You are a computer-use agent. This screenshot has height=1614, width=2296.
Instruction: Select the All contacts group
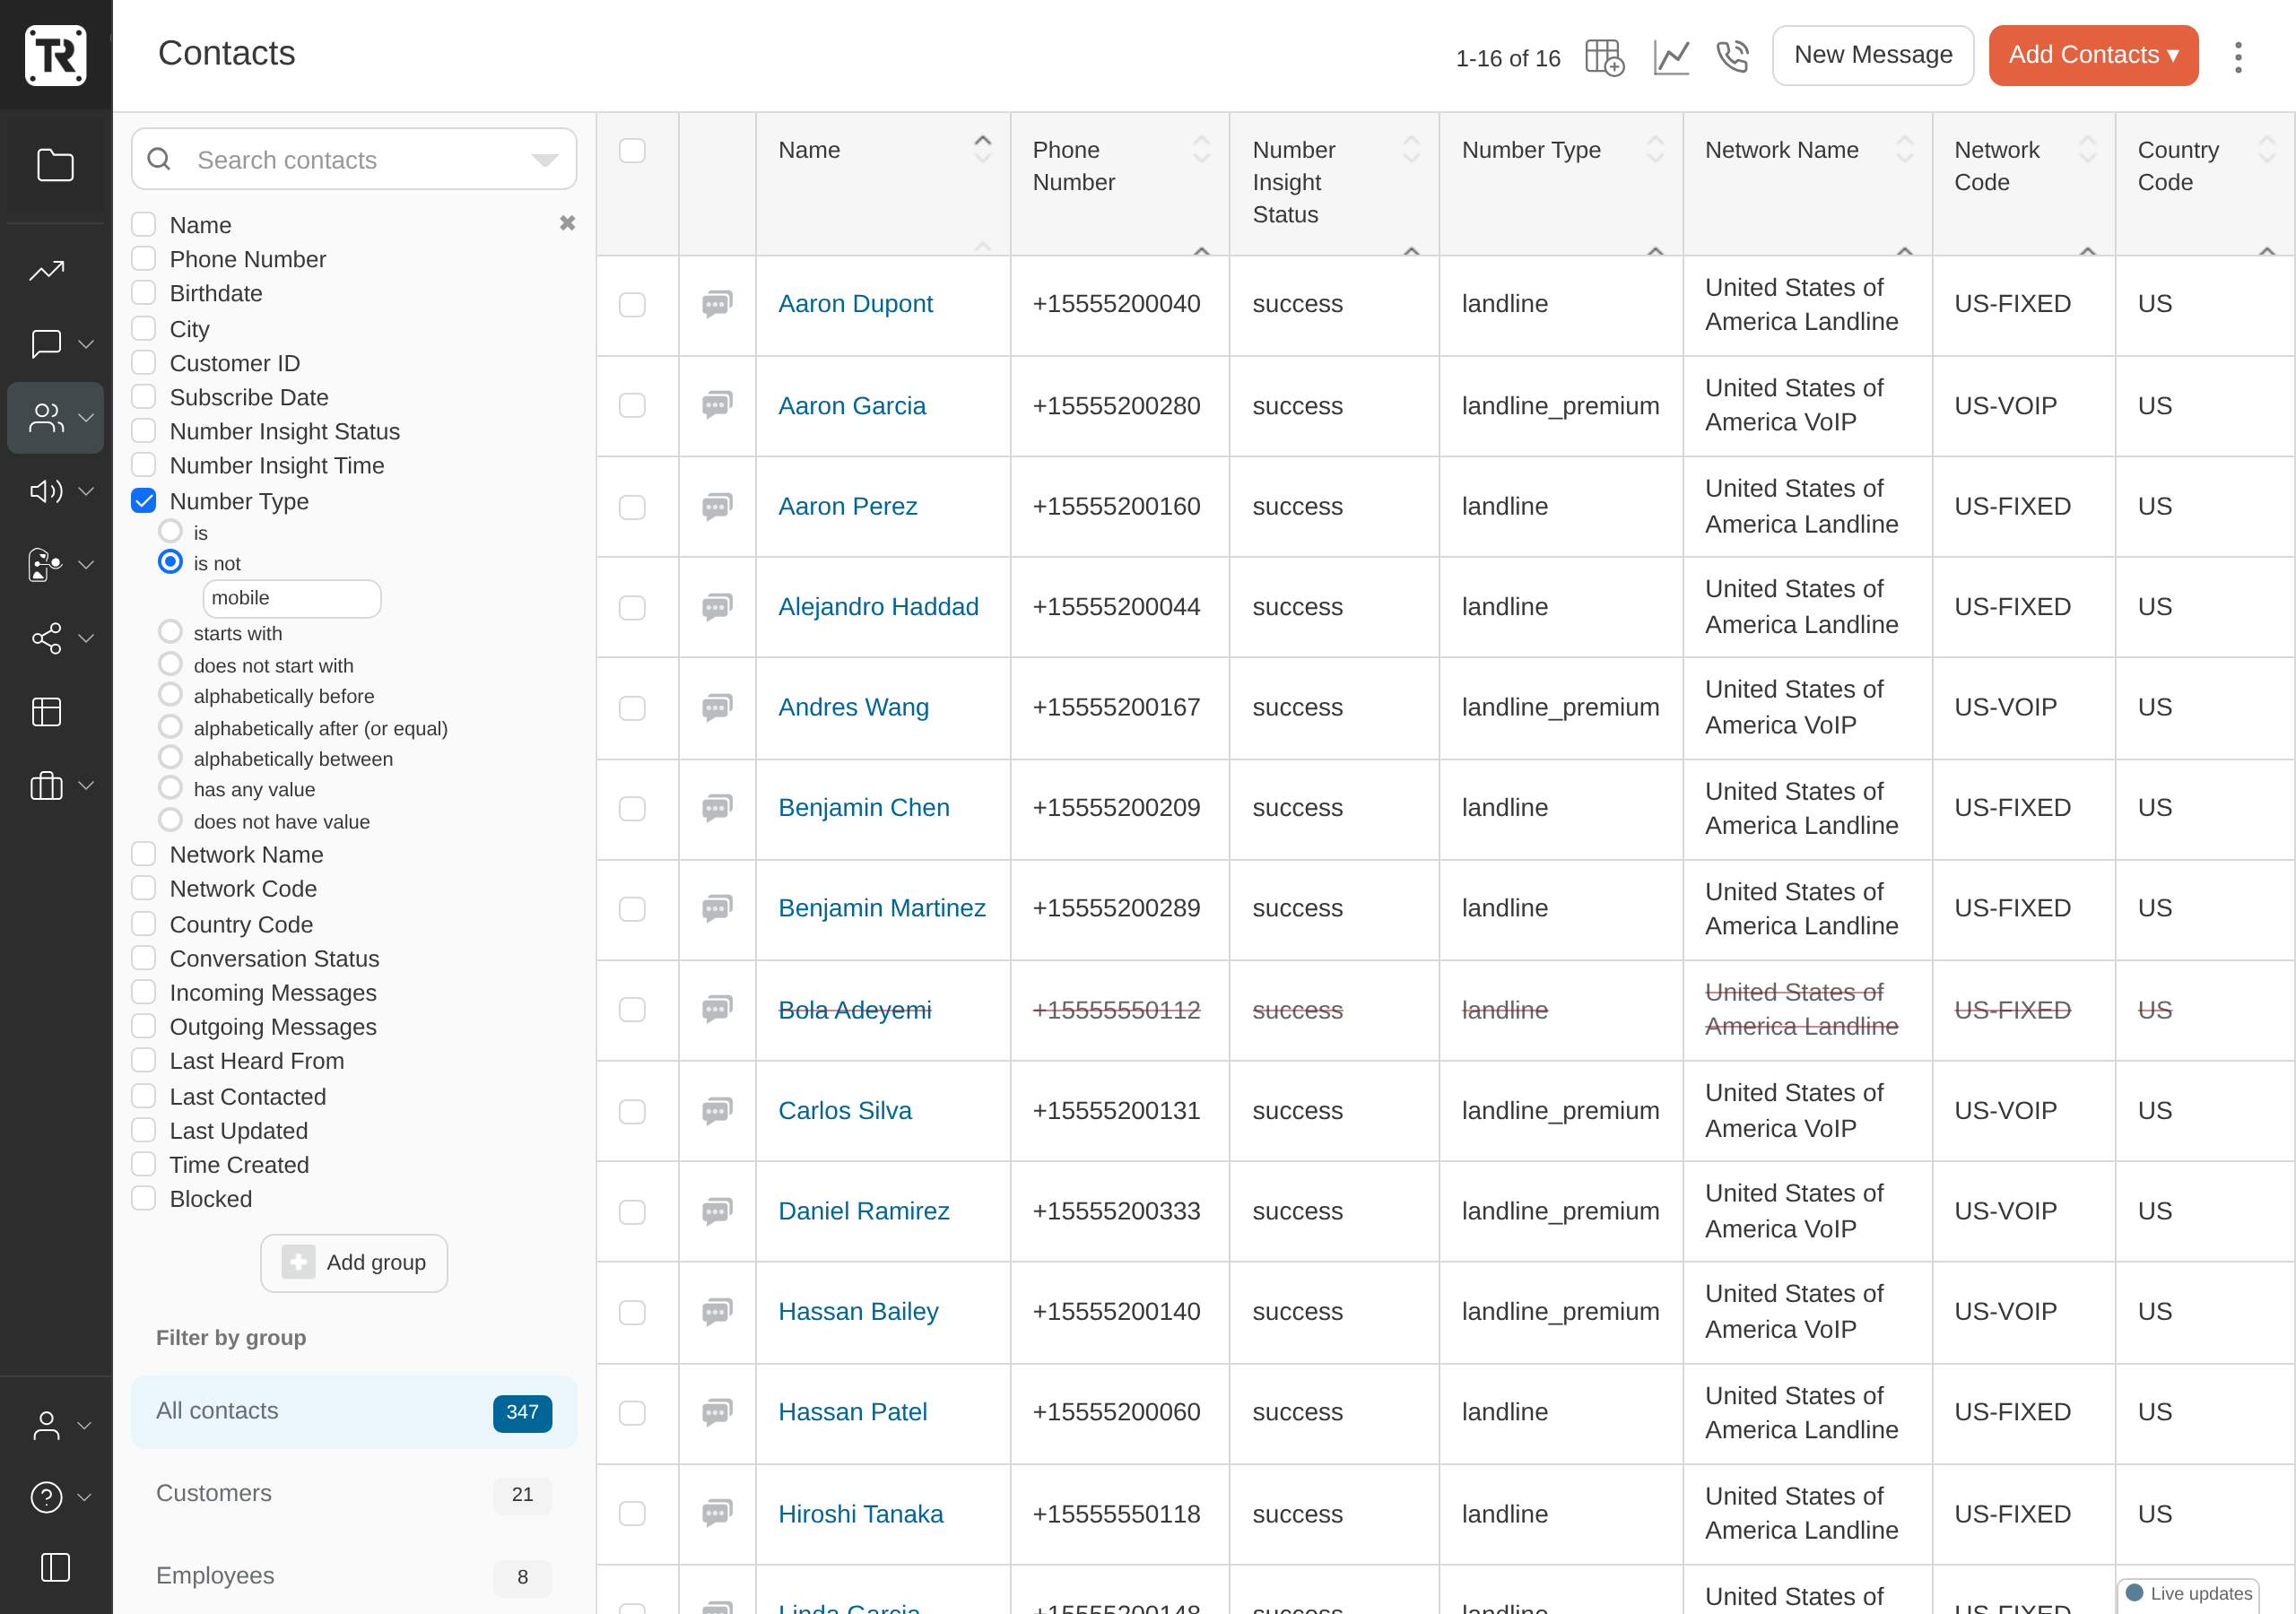[x=354, y=1411]
